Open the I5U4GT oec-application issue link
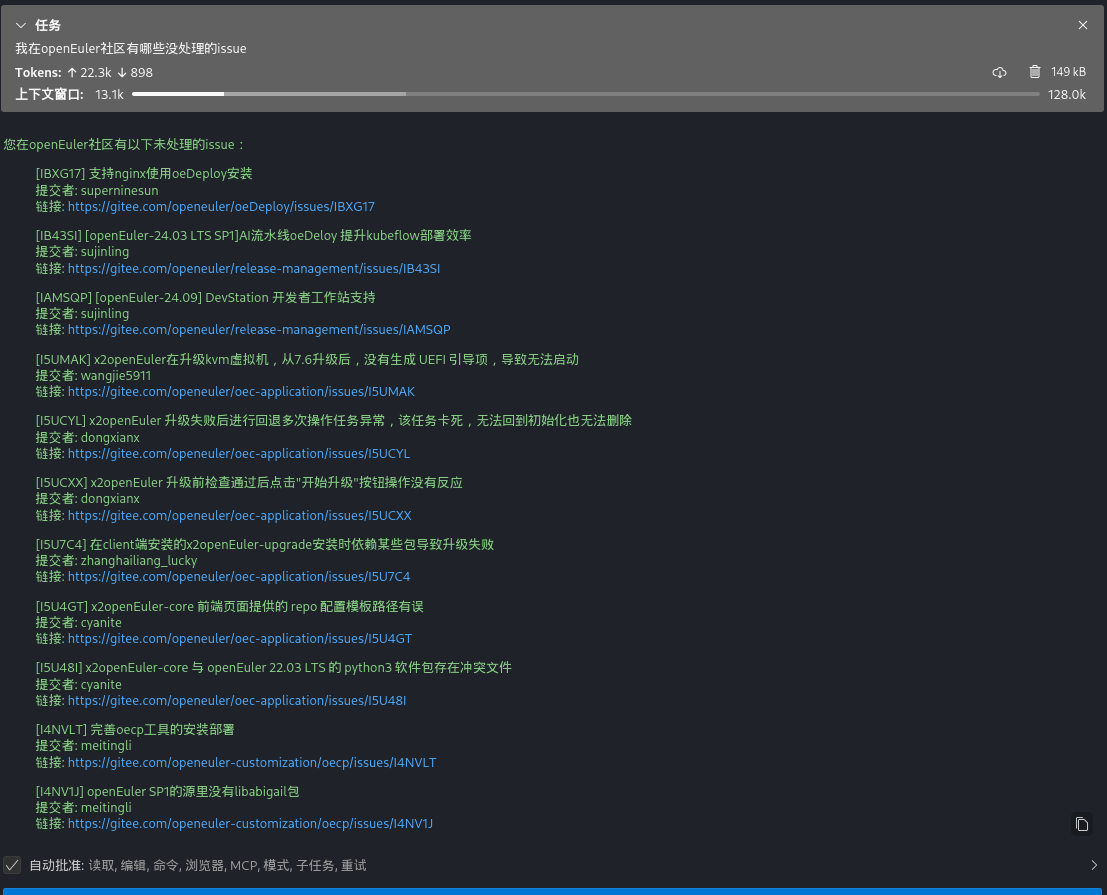Screen dimensions: 1107x895 click(x=240, y=639)
